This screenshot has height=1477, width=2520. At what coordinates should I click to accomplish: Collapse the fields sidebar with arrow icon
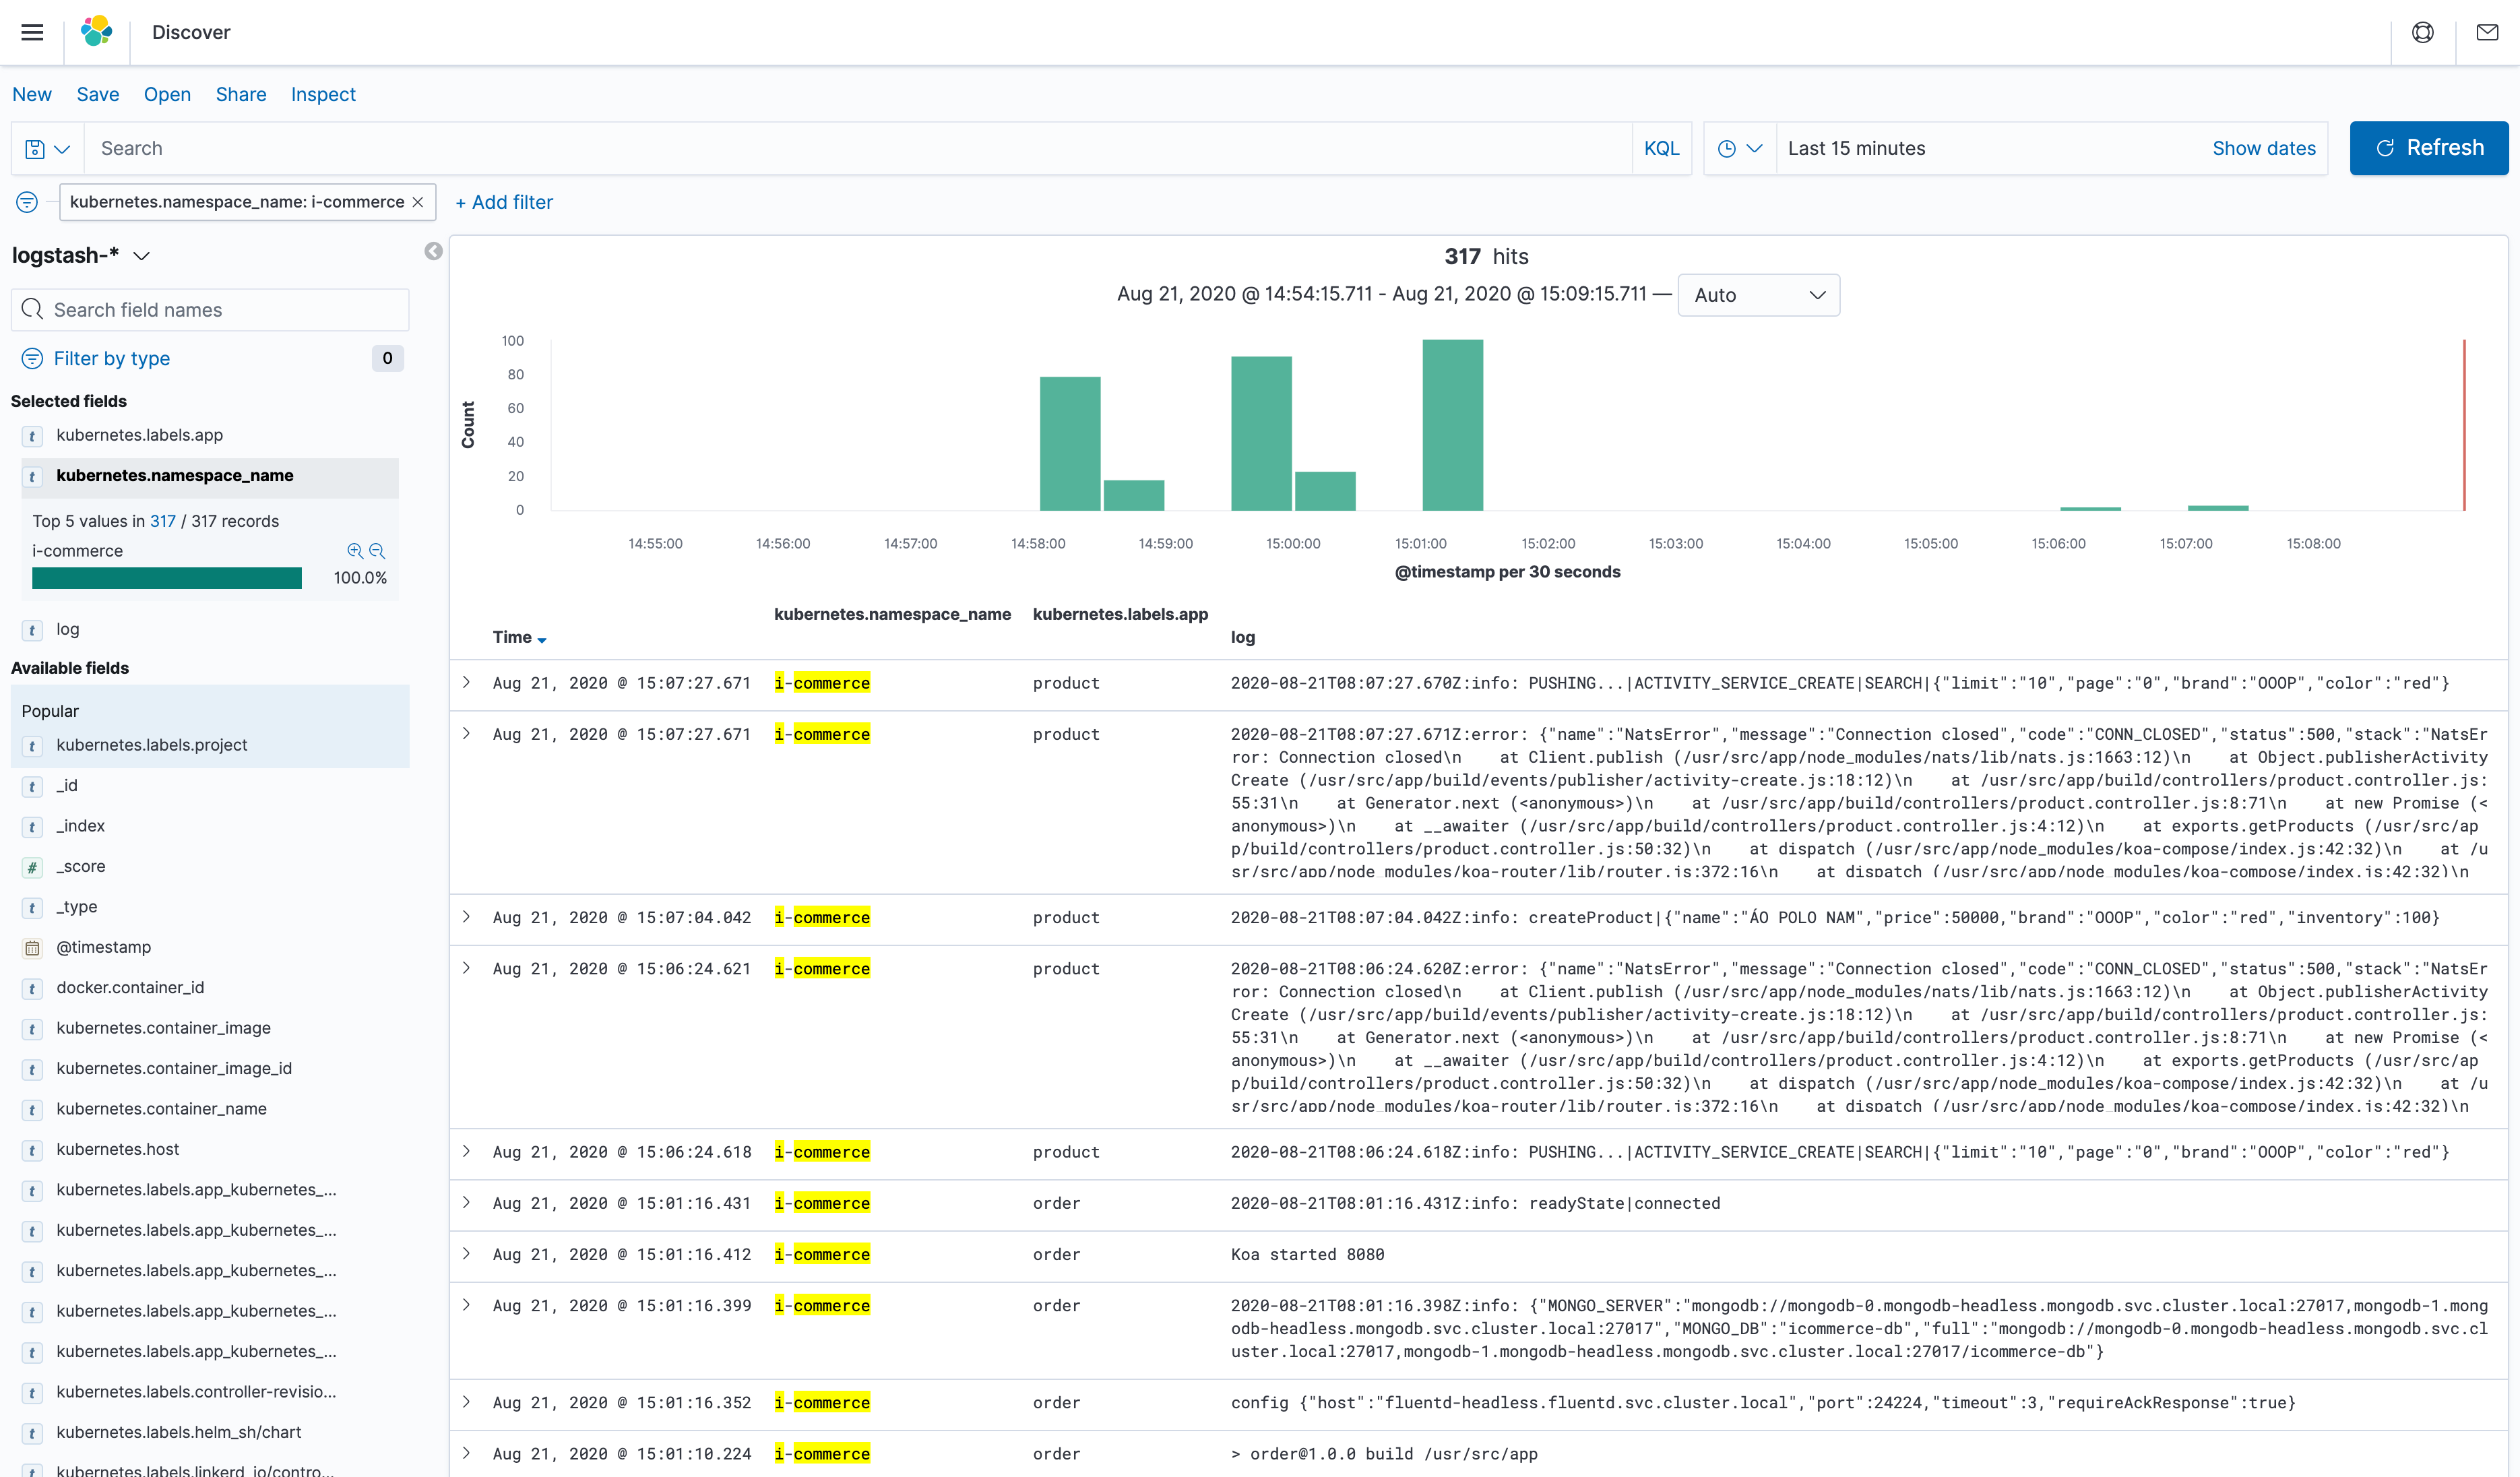[x=433, y=251]
